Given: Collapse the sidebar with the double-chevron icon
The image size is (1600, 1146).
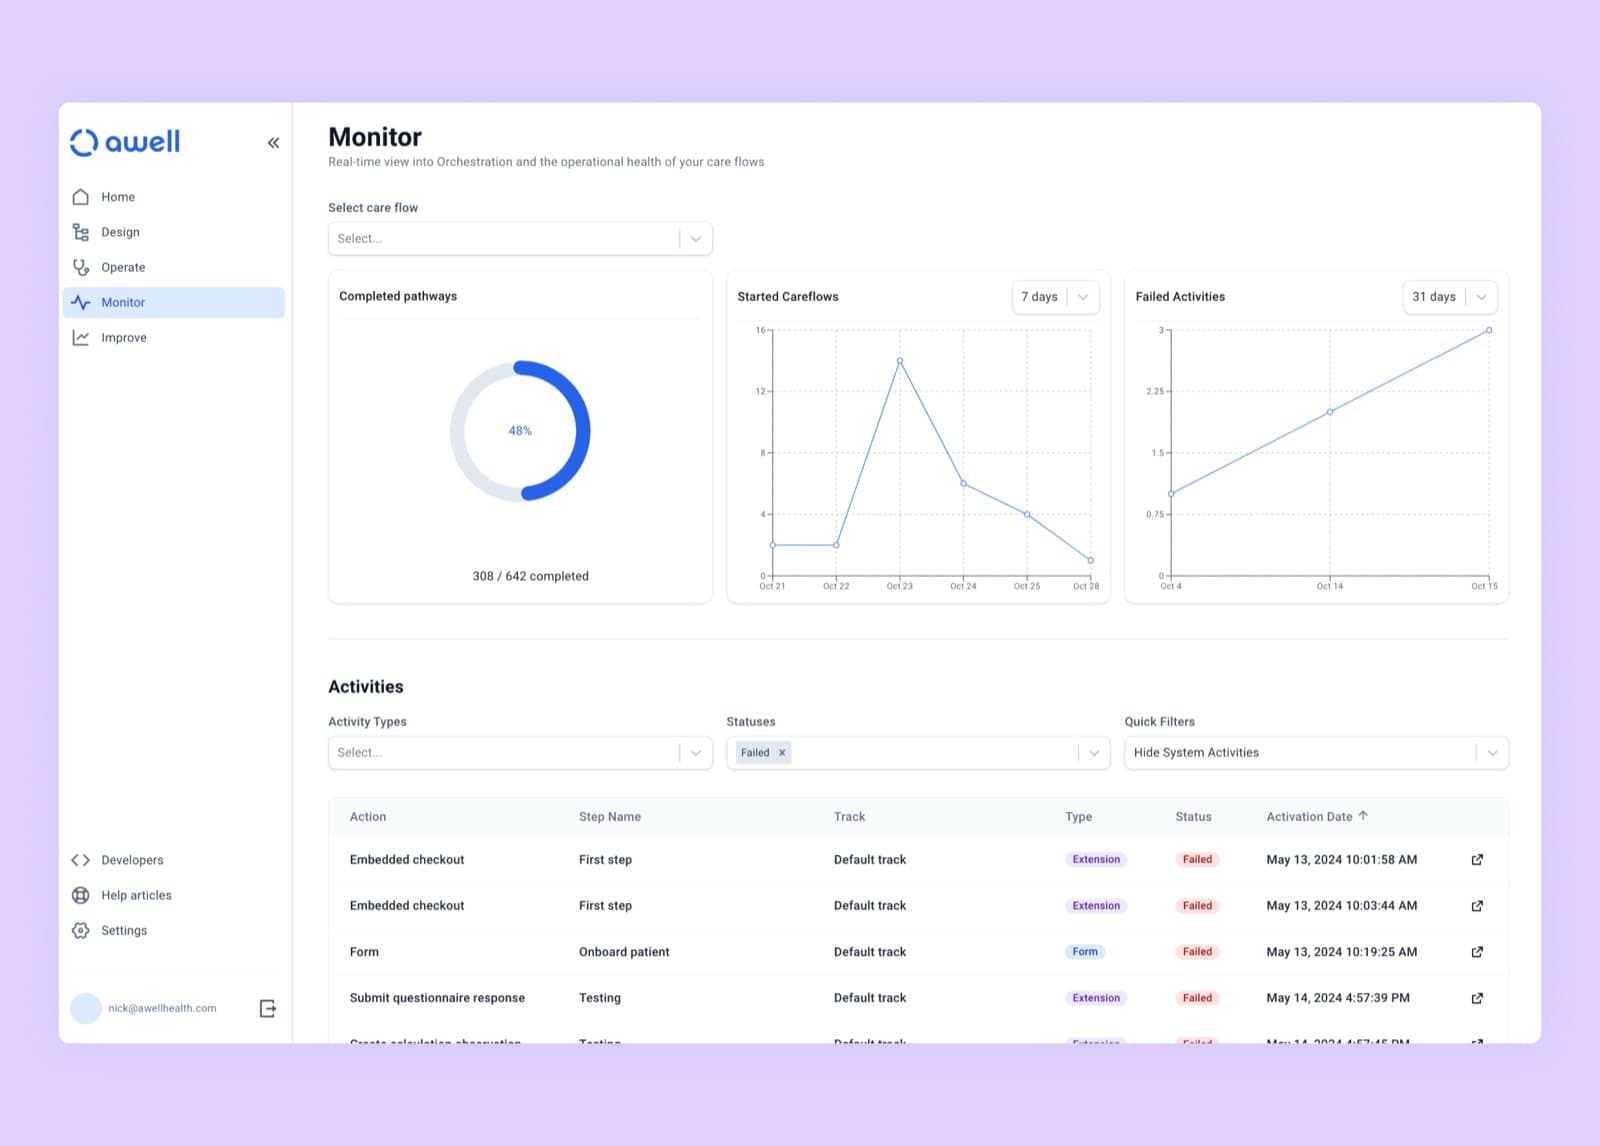Looking at the screenshot, I should [273, 143].
